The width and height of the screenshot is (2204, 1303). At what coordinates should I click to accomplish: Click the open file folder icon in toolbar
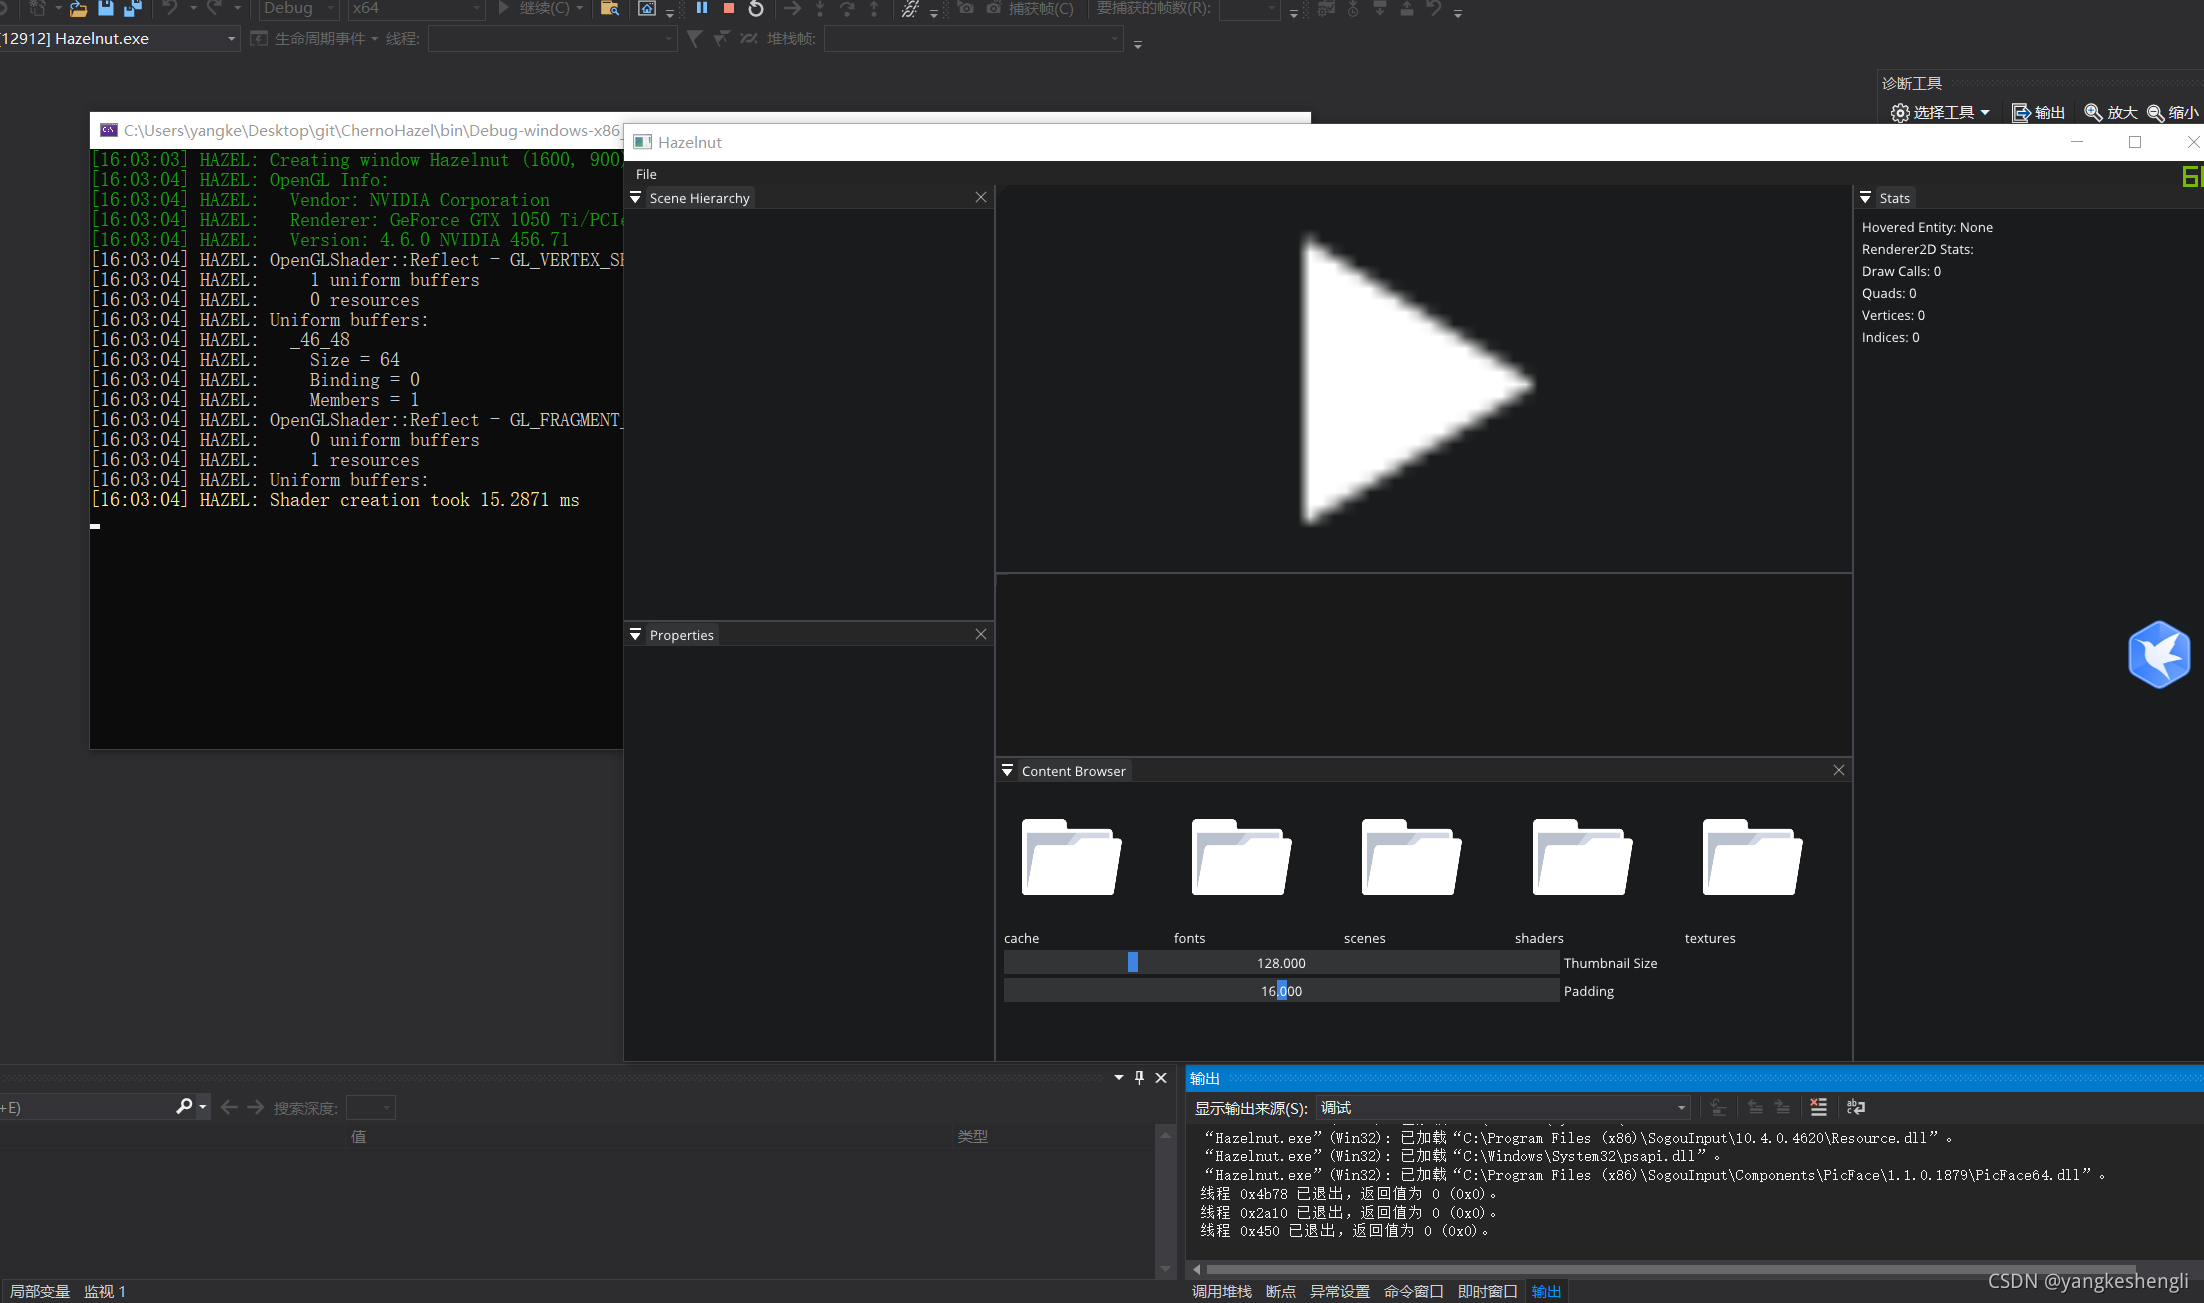(78, 8)
